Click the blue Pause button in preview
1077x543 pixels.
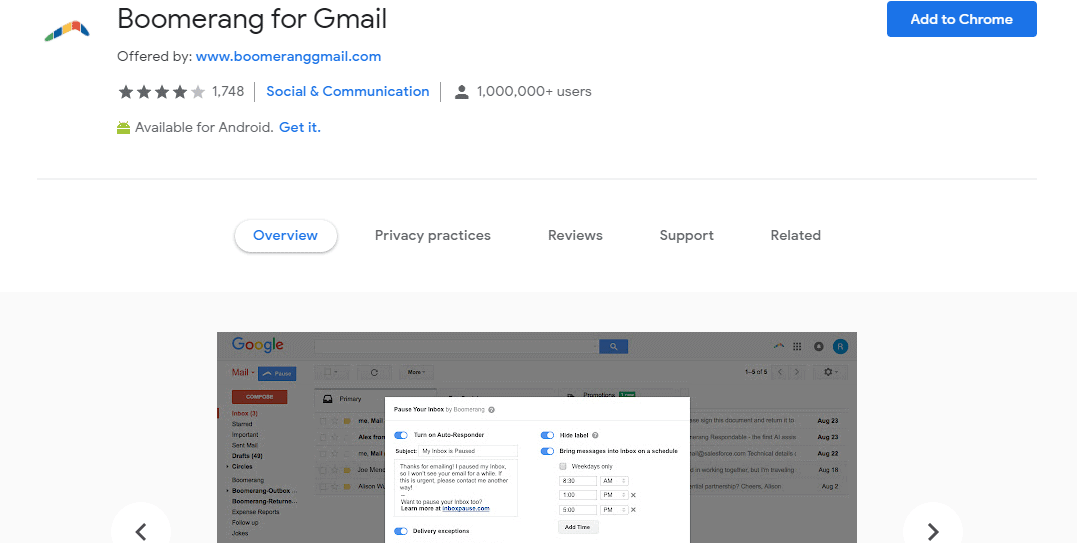click(277, 373)
